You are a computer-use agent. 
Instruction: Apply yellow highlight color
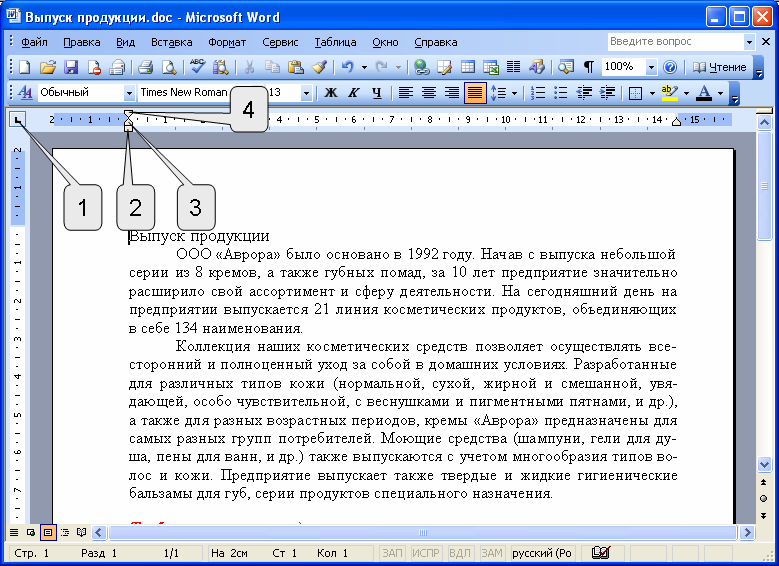tap(670, 92)
